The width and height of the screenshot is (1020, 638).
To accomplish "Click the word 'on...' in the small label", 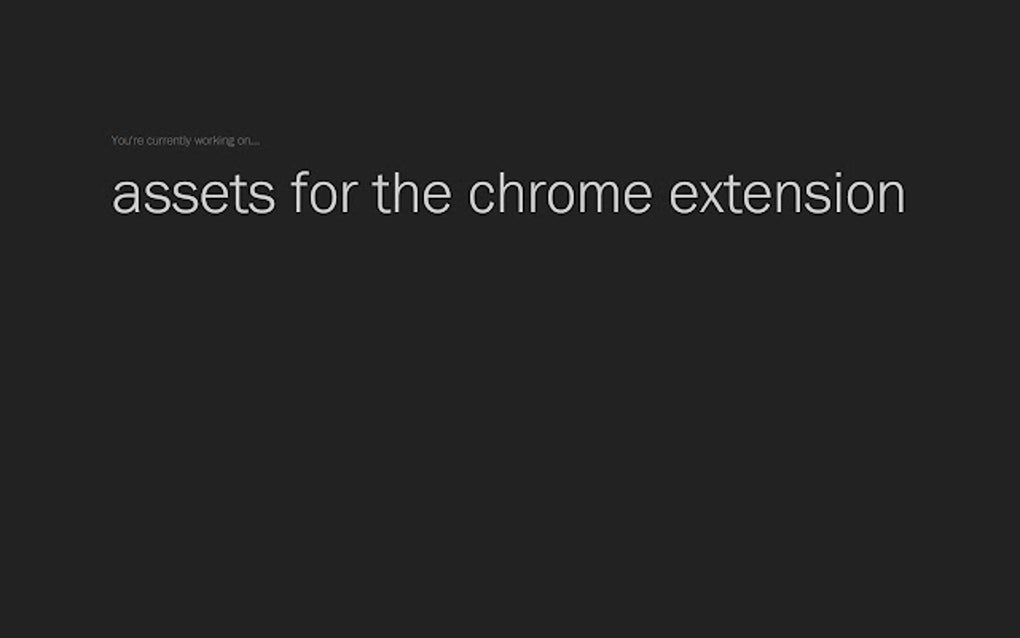I will point(248,141).
